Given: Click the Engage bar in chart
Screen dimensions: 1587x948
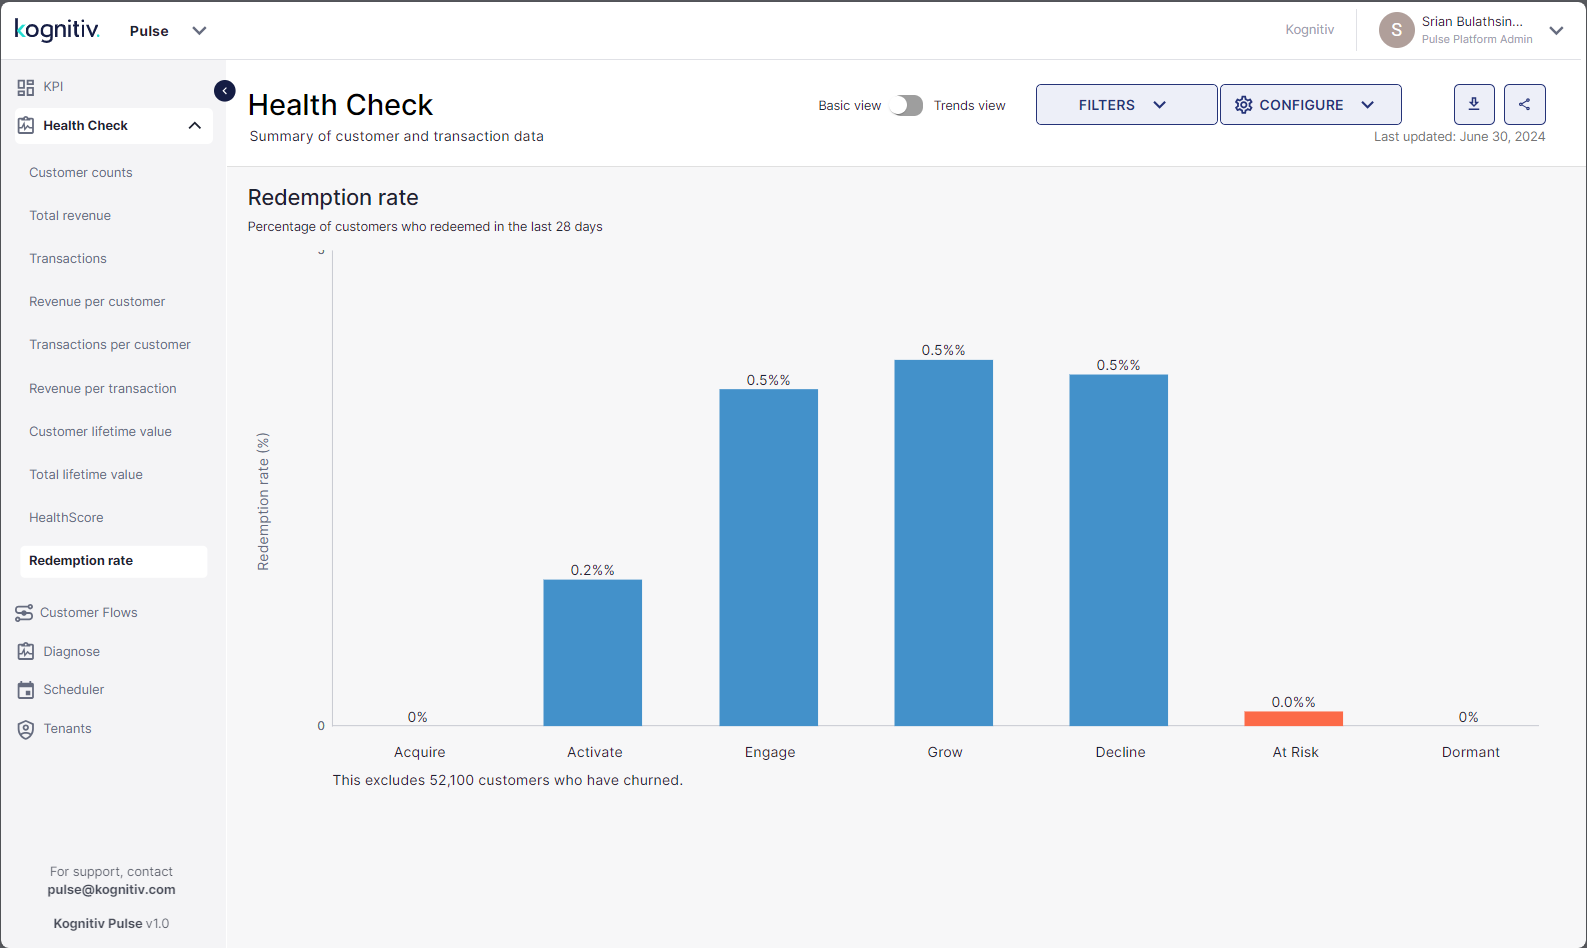Looking at the screenshot, I should [x=769, y=558].
